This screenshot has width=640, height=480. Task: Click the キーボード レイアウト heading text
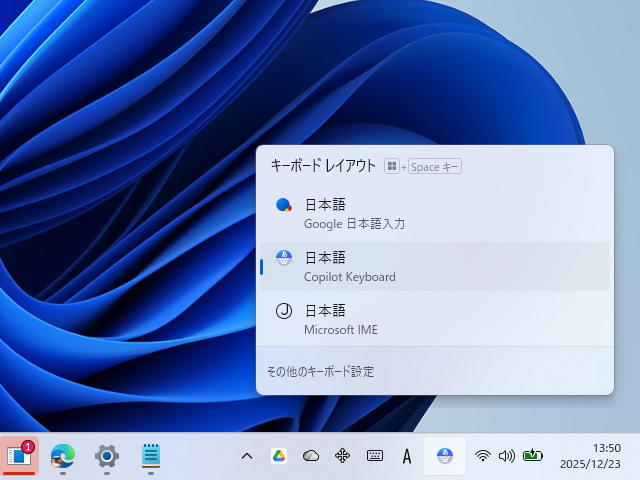pos(323,166)
